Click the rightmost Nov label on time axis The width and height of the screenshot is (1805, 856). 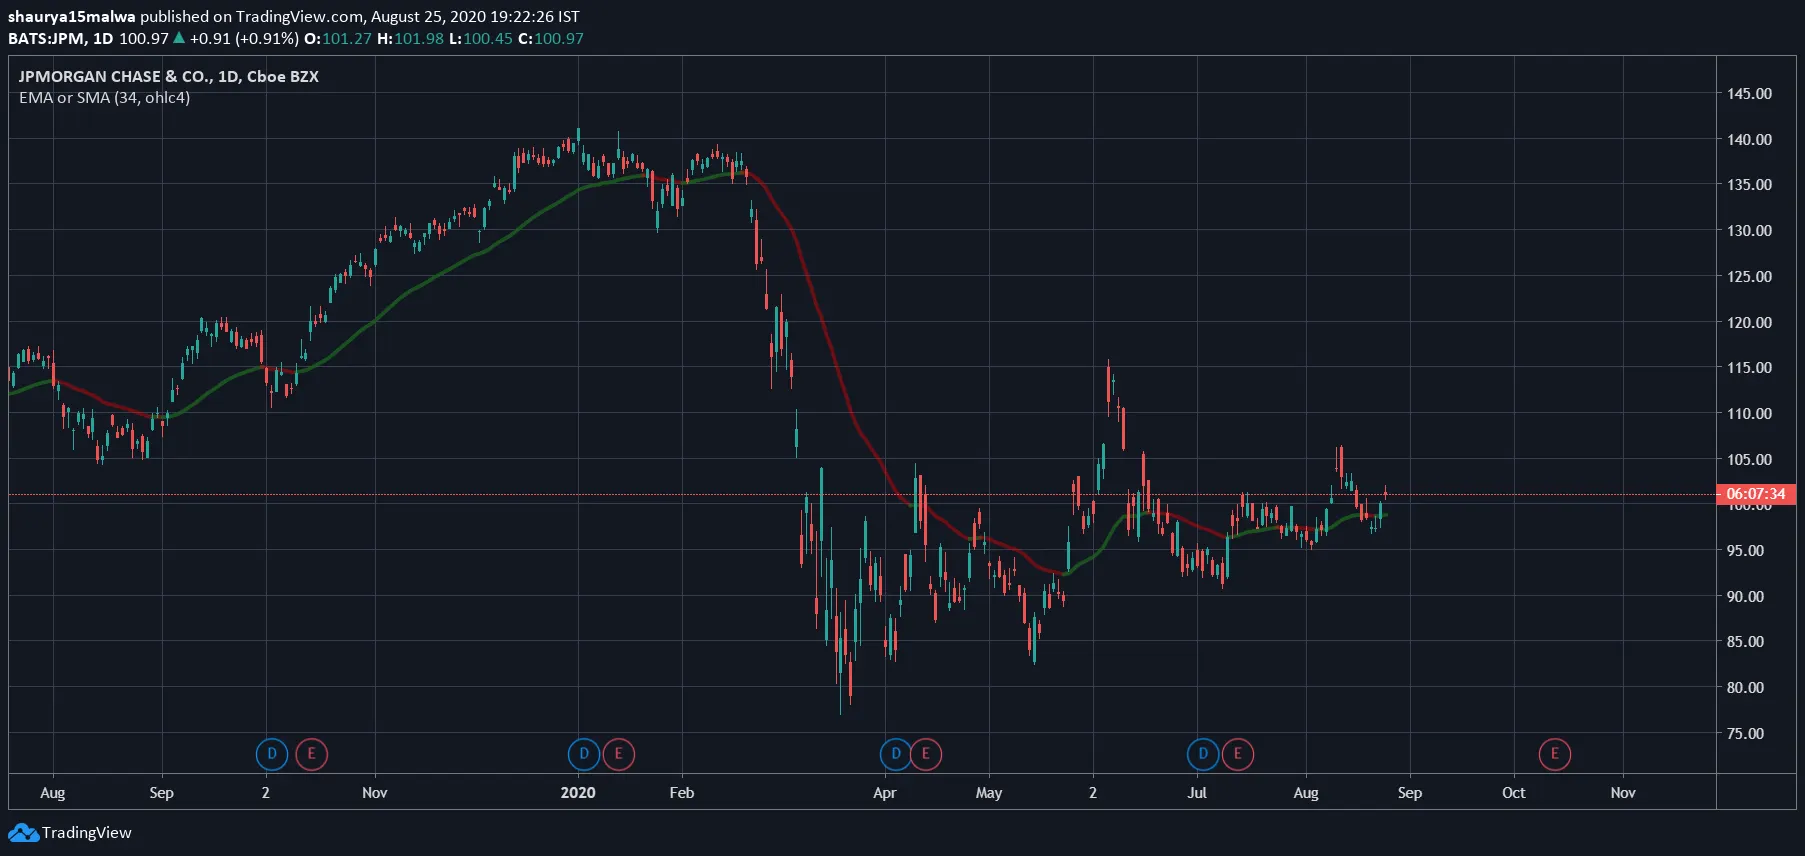tap(1623, 792)
